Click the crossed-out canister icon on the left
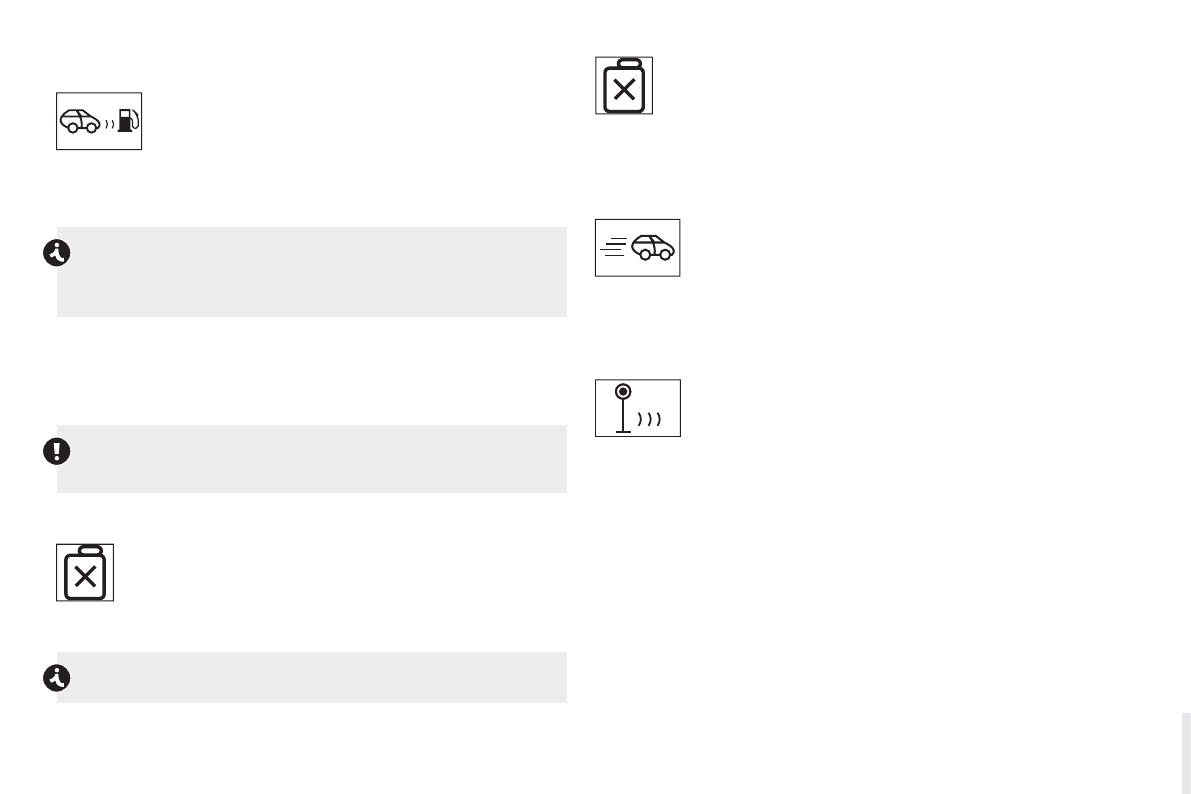This screenshot has height=794, width=1191. pos(85,573)
